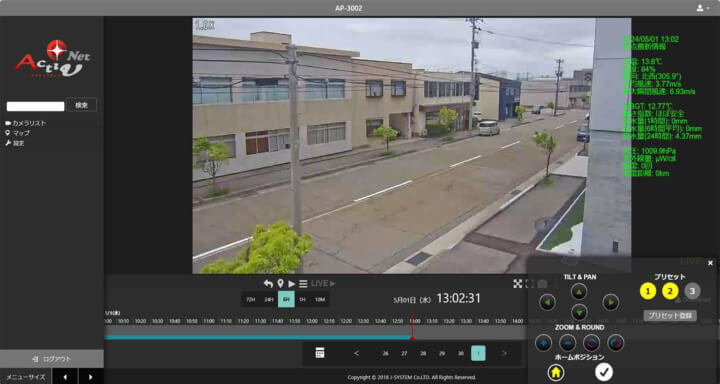
Task: Select day 30 in the date strip
Action: (x=461, y=353)
